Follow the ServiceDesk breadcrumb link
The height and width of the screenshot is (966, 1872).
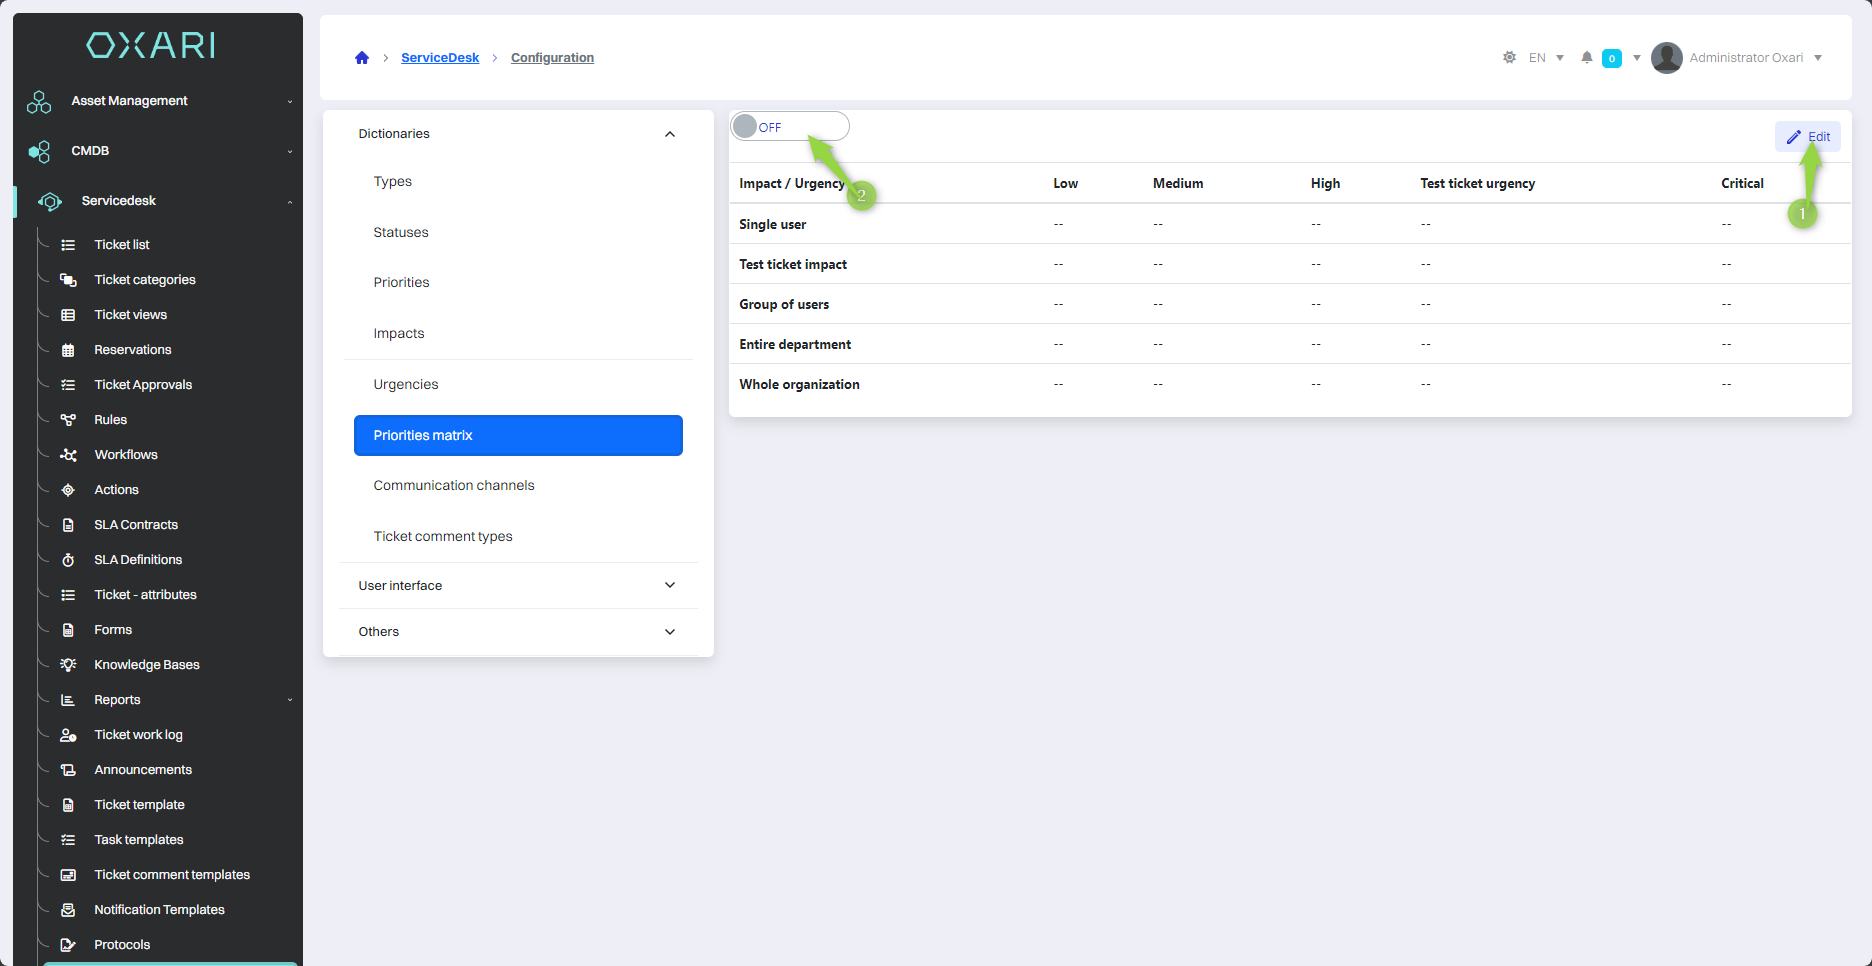pyautogui.click(x=440, y=58)
